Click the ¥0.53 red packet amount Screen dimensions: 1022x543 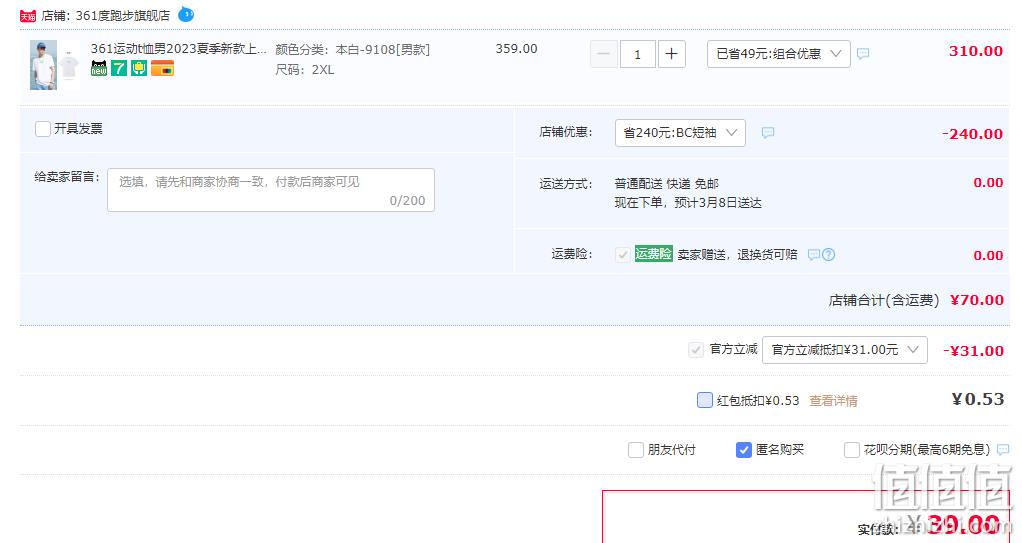click(978, 399)
